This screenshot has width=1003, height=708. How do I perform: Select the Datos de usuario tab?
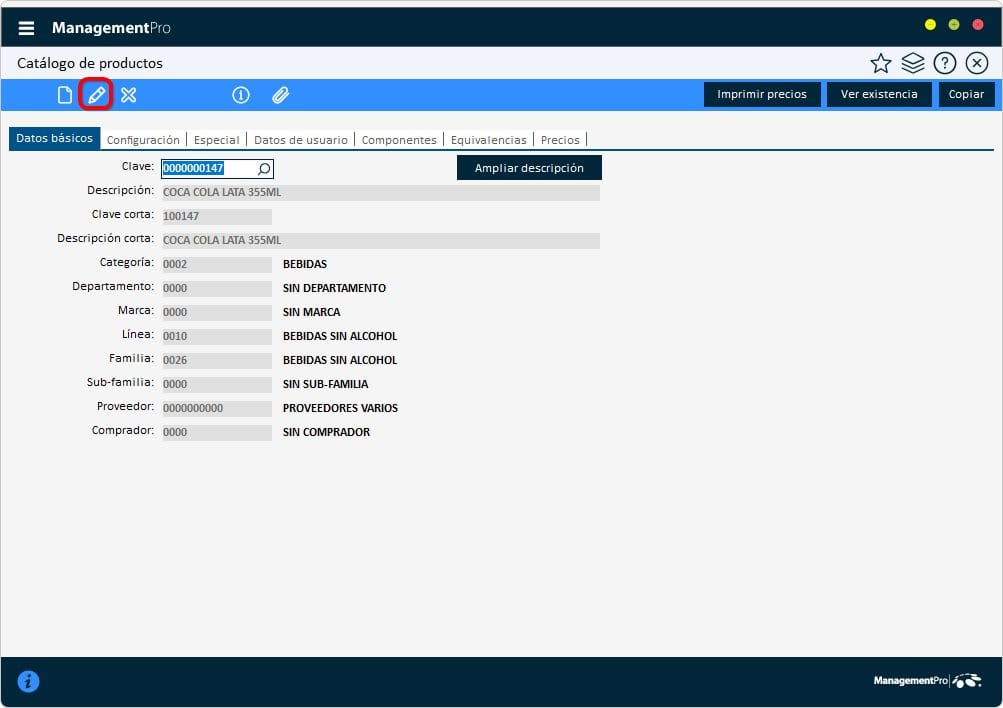point(301,140)
